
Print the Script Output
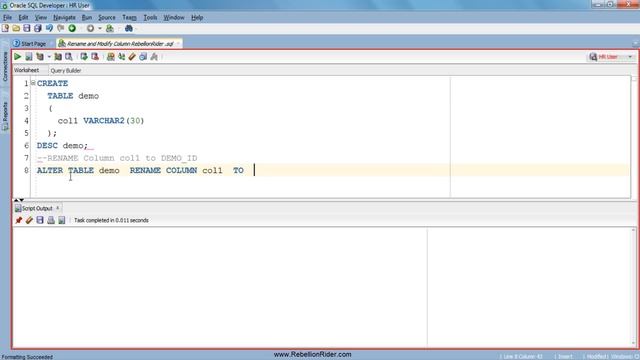[51, 220]
